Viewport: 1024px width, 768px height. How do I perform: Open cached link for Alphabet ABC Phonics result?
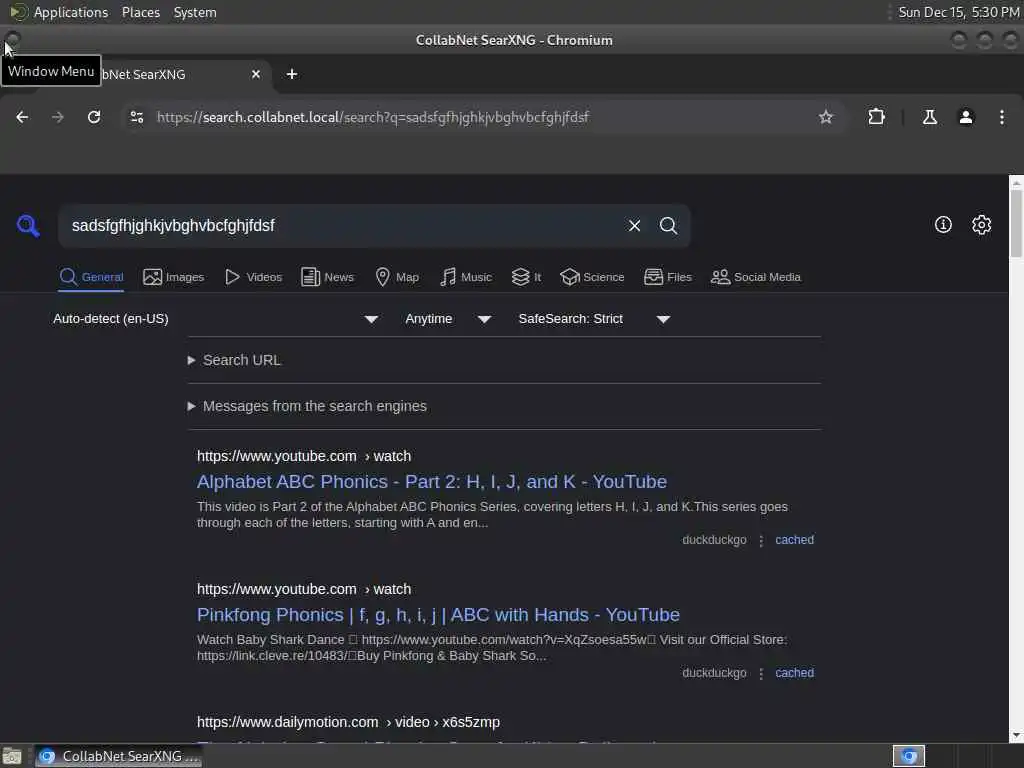pyautogui.click(x=794, y=540)
